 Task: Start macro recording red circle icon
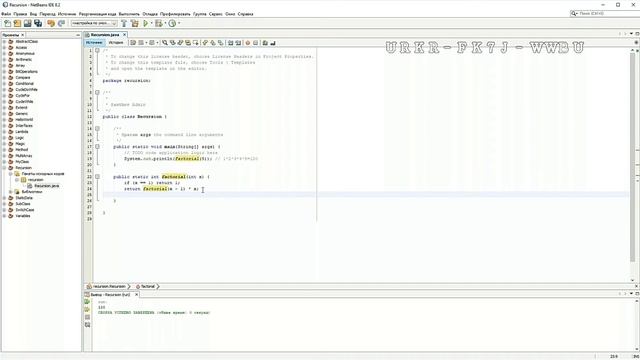point(247,42)
